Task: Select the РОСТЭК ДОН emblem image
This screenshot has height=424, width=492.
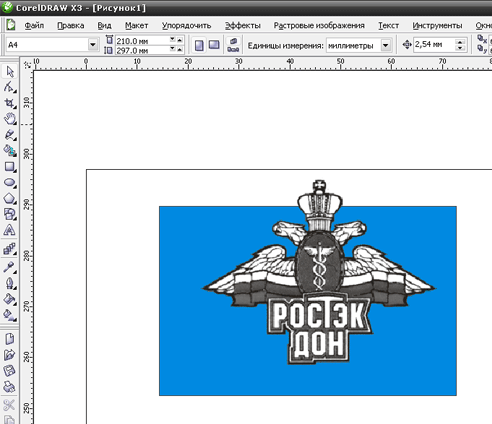Action: (319, 273)
